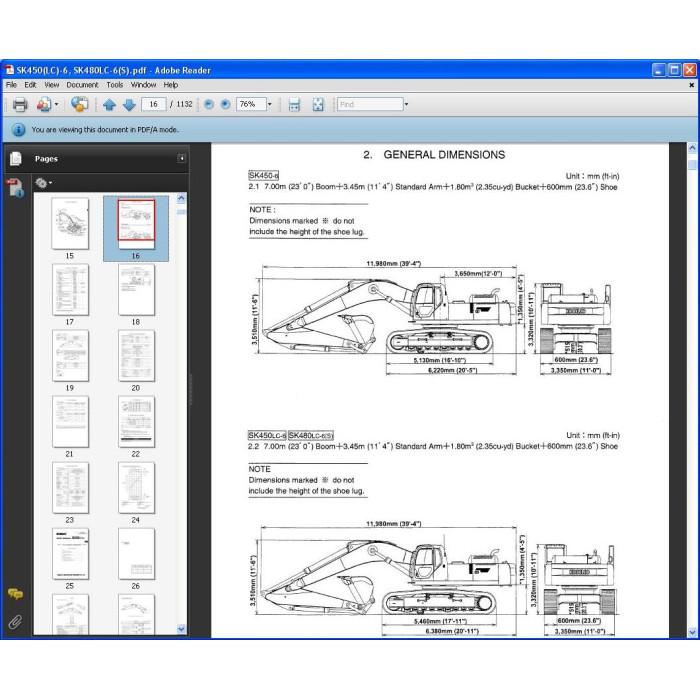The image size is (700, 700).
Task: Open the Help menu
Action: [x=171, y=85]
